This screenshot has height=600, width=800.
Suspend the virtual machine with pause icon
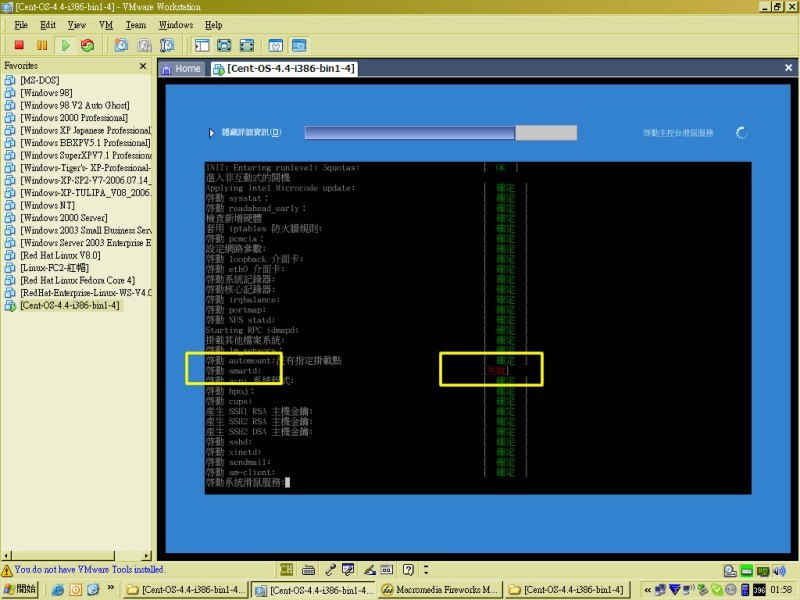[x=42, y=45]
